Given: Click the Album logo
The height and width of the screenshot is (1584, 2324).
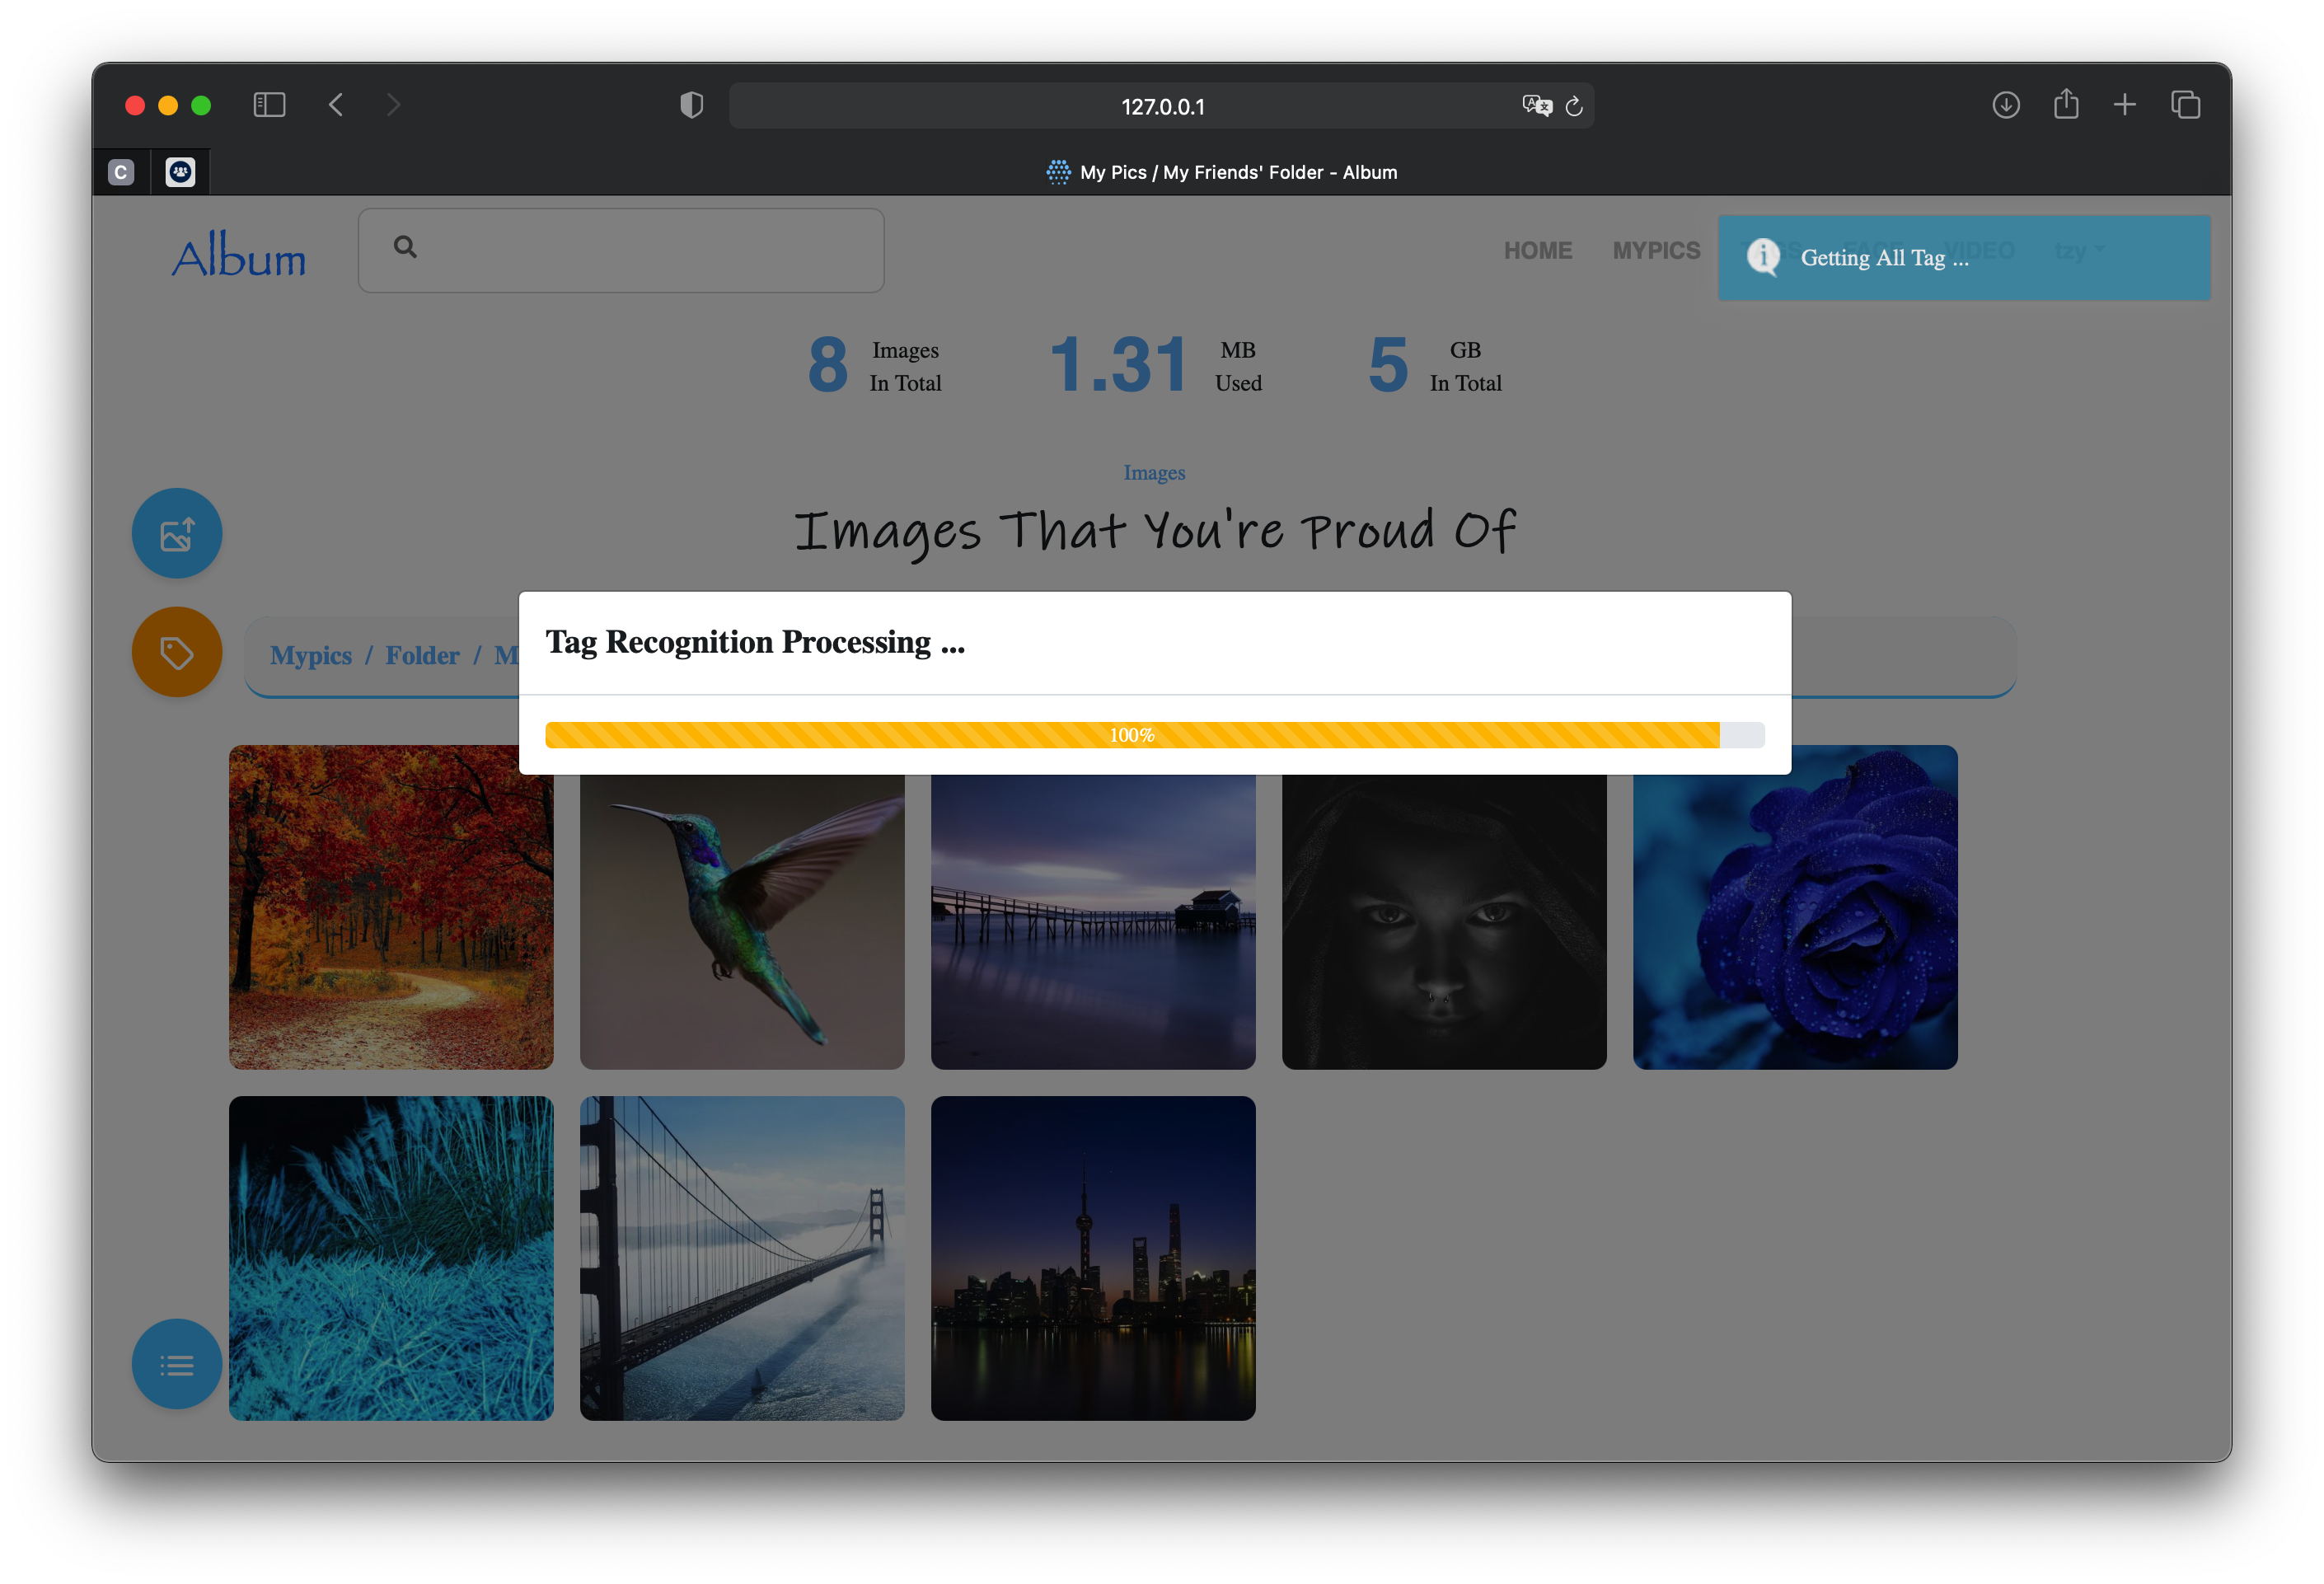Looking at the screenshot, I should 238,255.
